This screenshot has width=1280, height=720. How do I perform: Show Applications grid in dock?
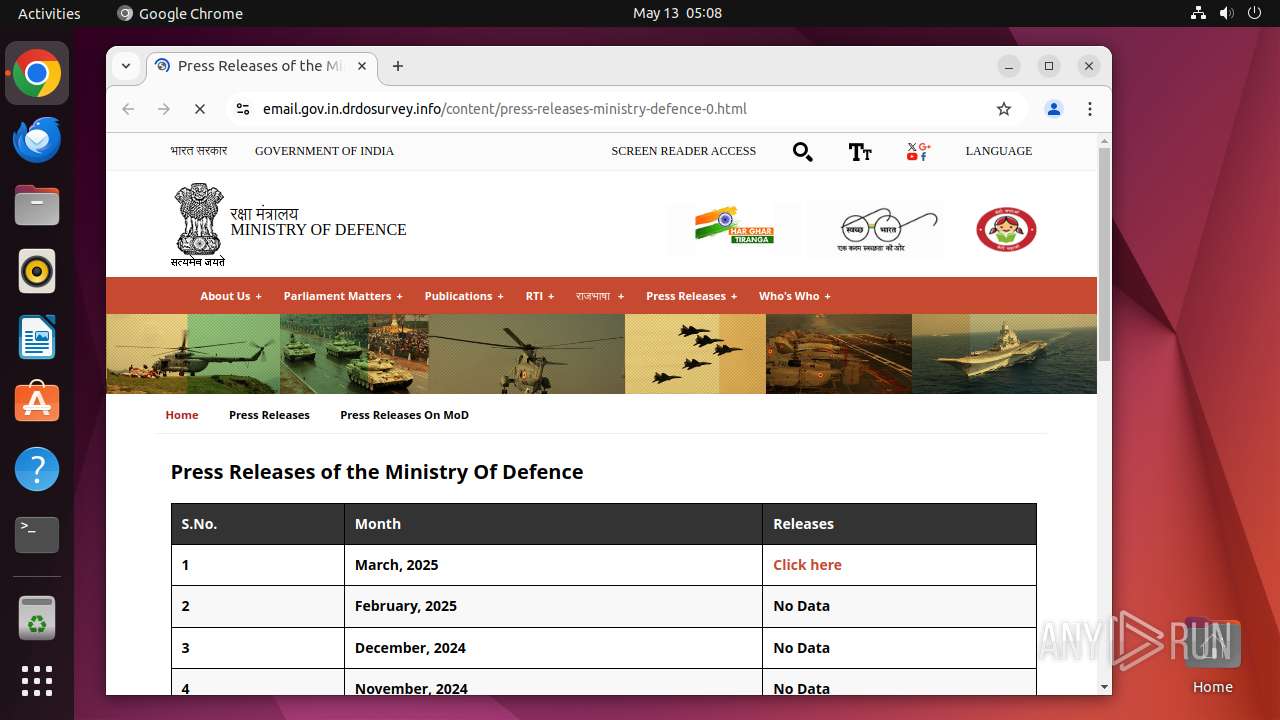pyautogui.click(x=37, y=681)
